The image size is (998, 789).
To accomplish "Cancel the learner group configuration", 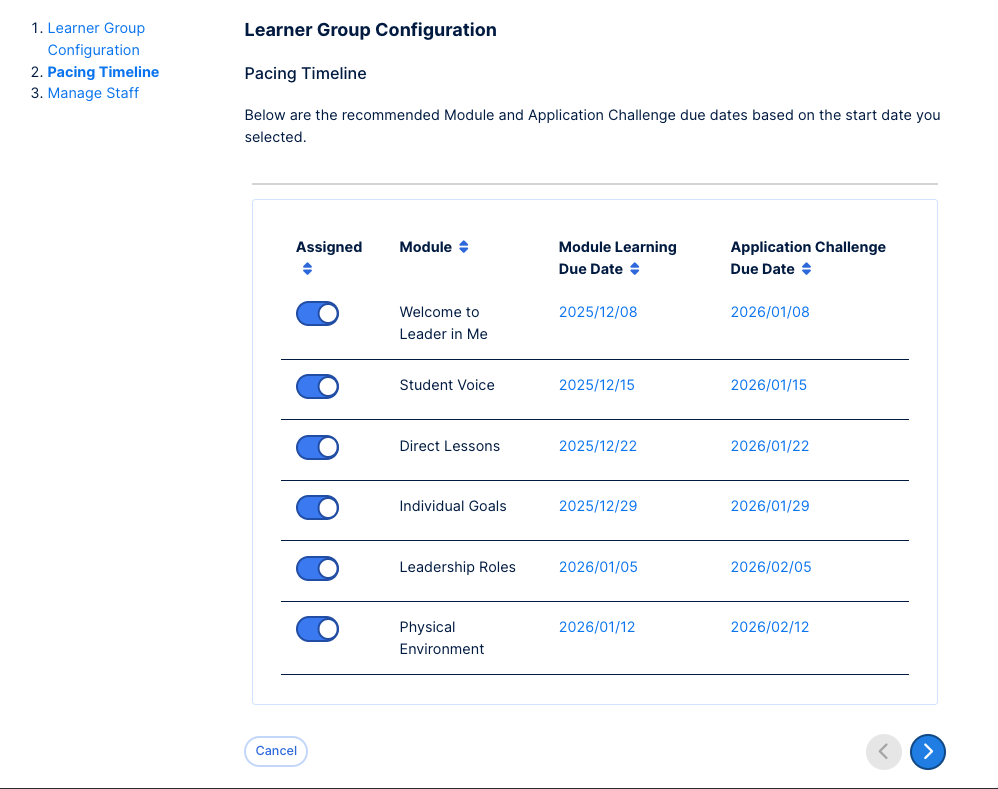I will coord(276,751).
